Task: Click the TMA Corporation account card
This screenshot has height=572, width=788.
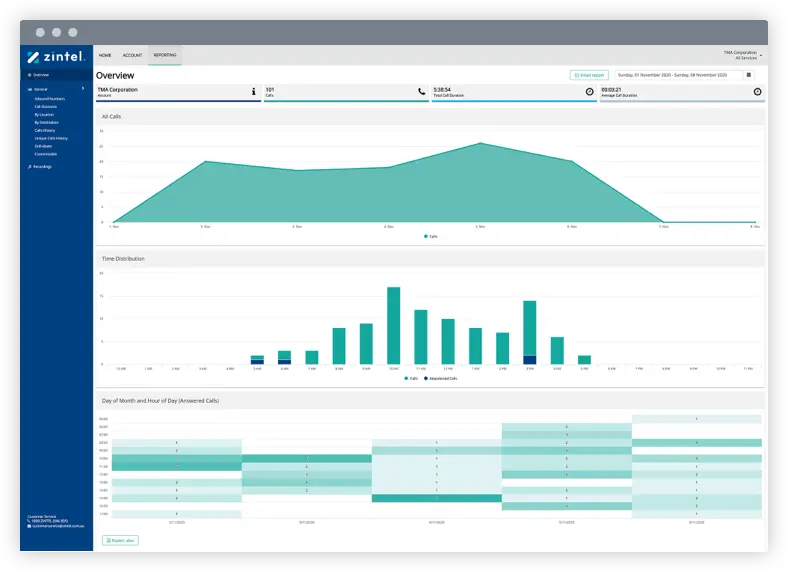Action: [178, 92]
